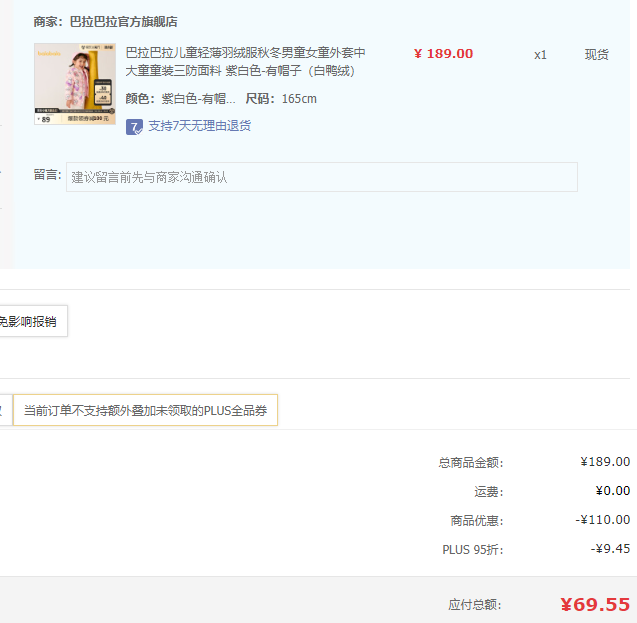
Task: Click the PLUS 95折 label
Action: click(473, 549)
